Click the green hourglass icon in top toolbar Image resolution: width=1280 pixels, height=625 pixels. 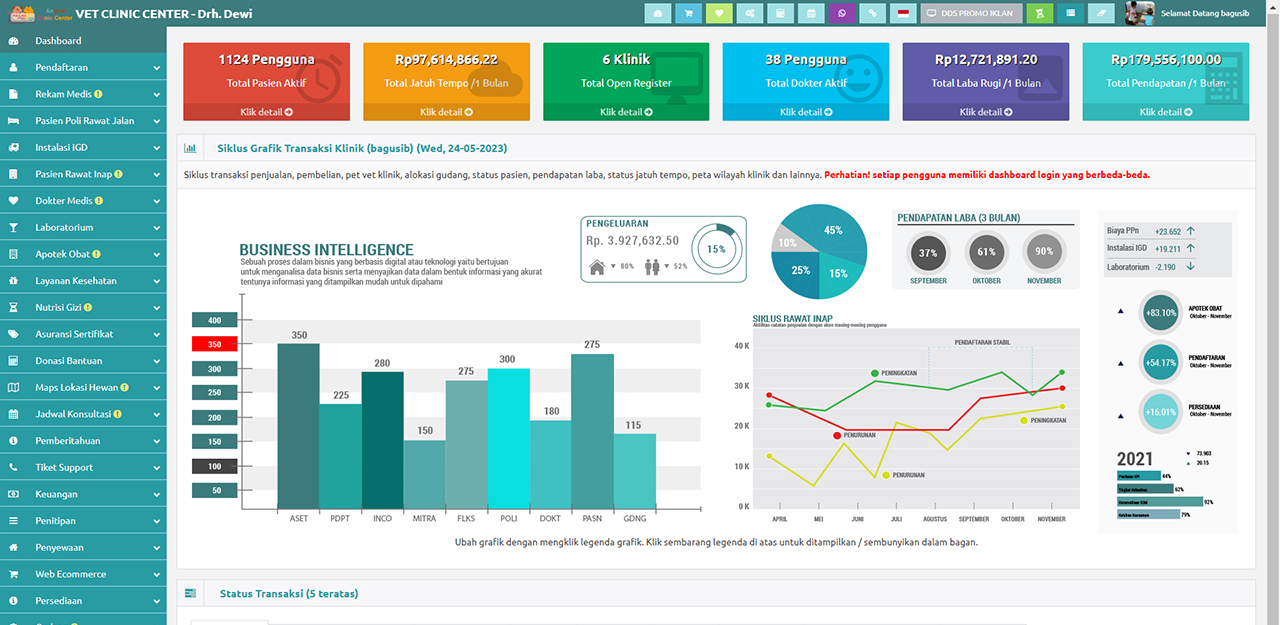[1040, 13]
